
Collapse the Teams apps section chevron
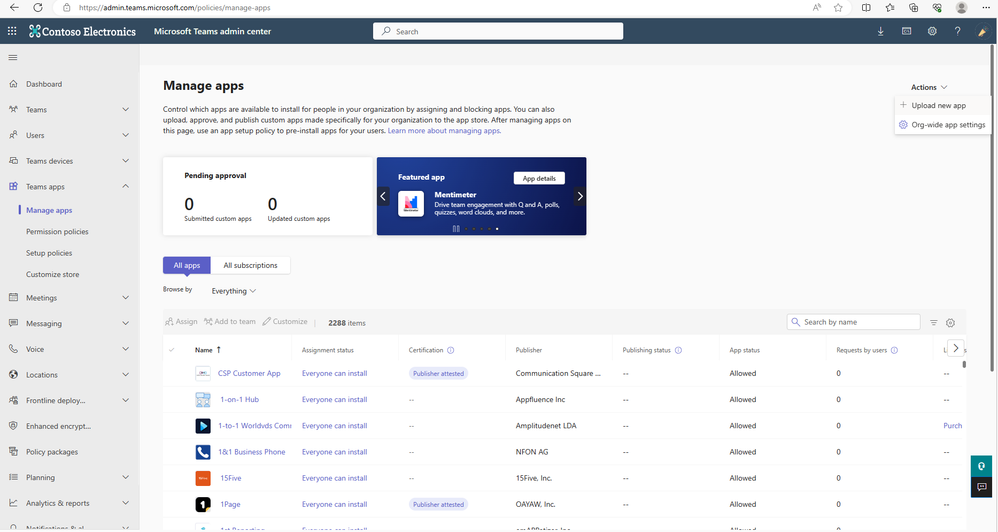pyautogui.click(x=125, y=186)
